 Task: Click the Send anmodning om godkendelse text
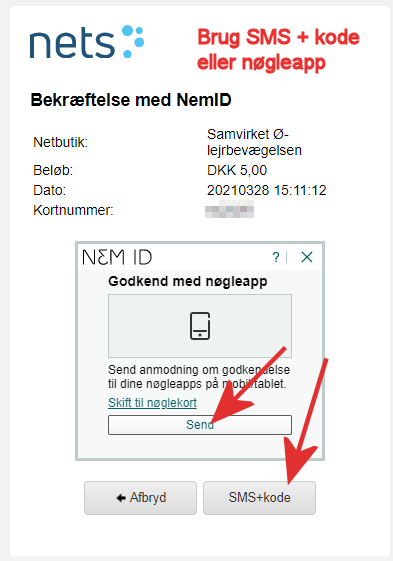[199, 376]
